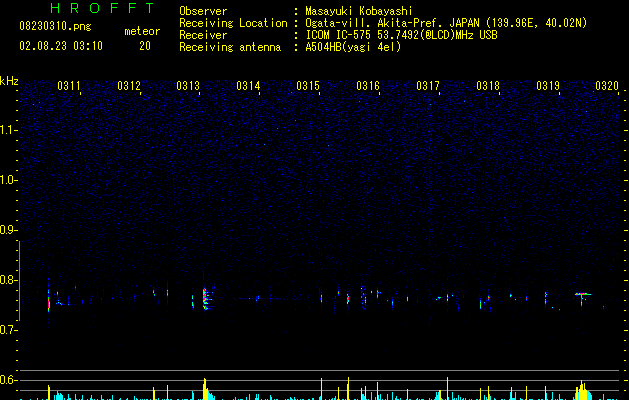Click the meteor count value 20
The height and width of the screenshot is (400, 629).
[145, 46]
